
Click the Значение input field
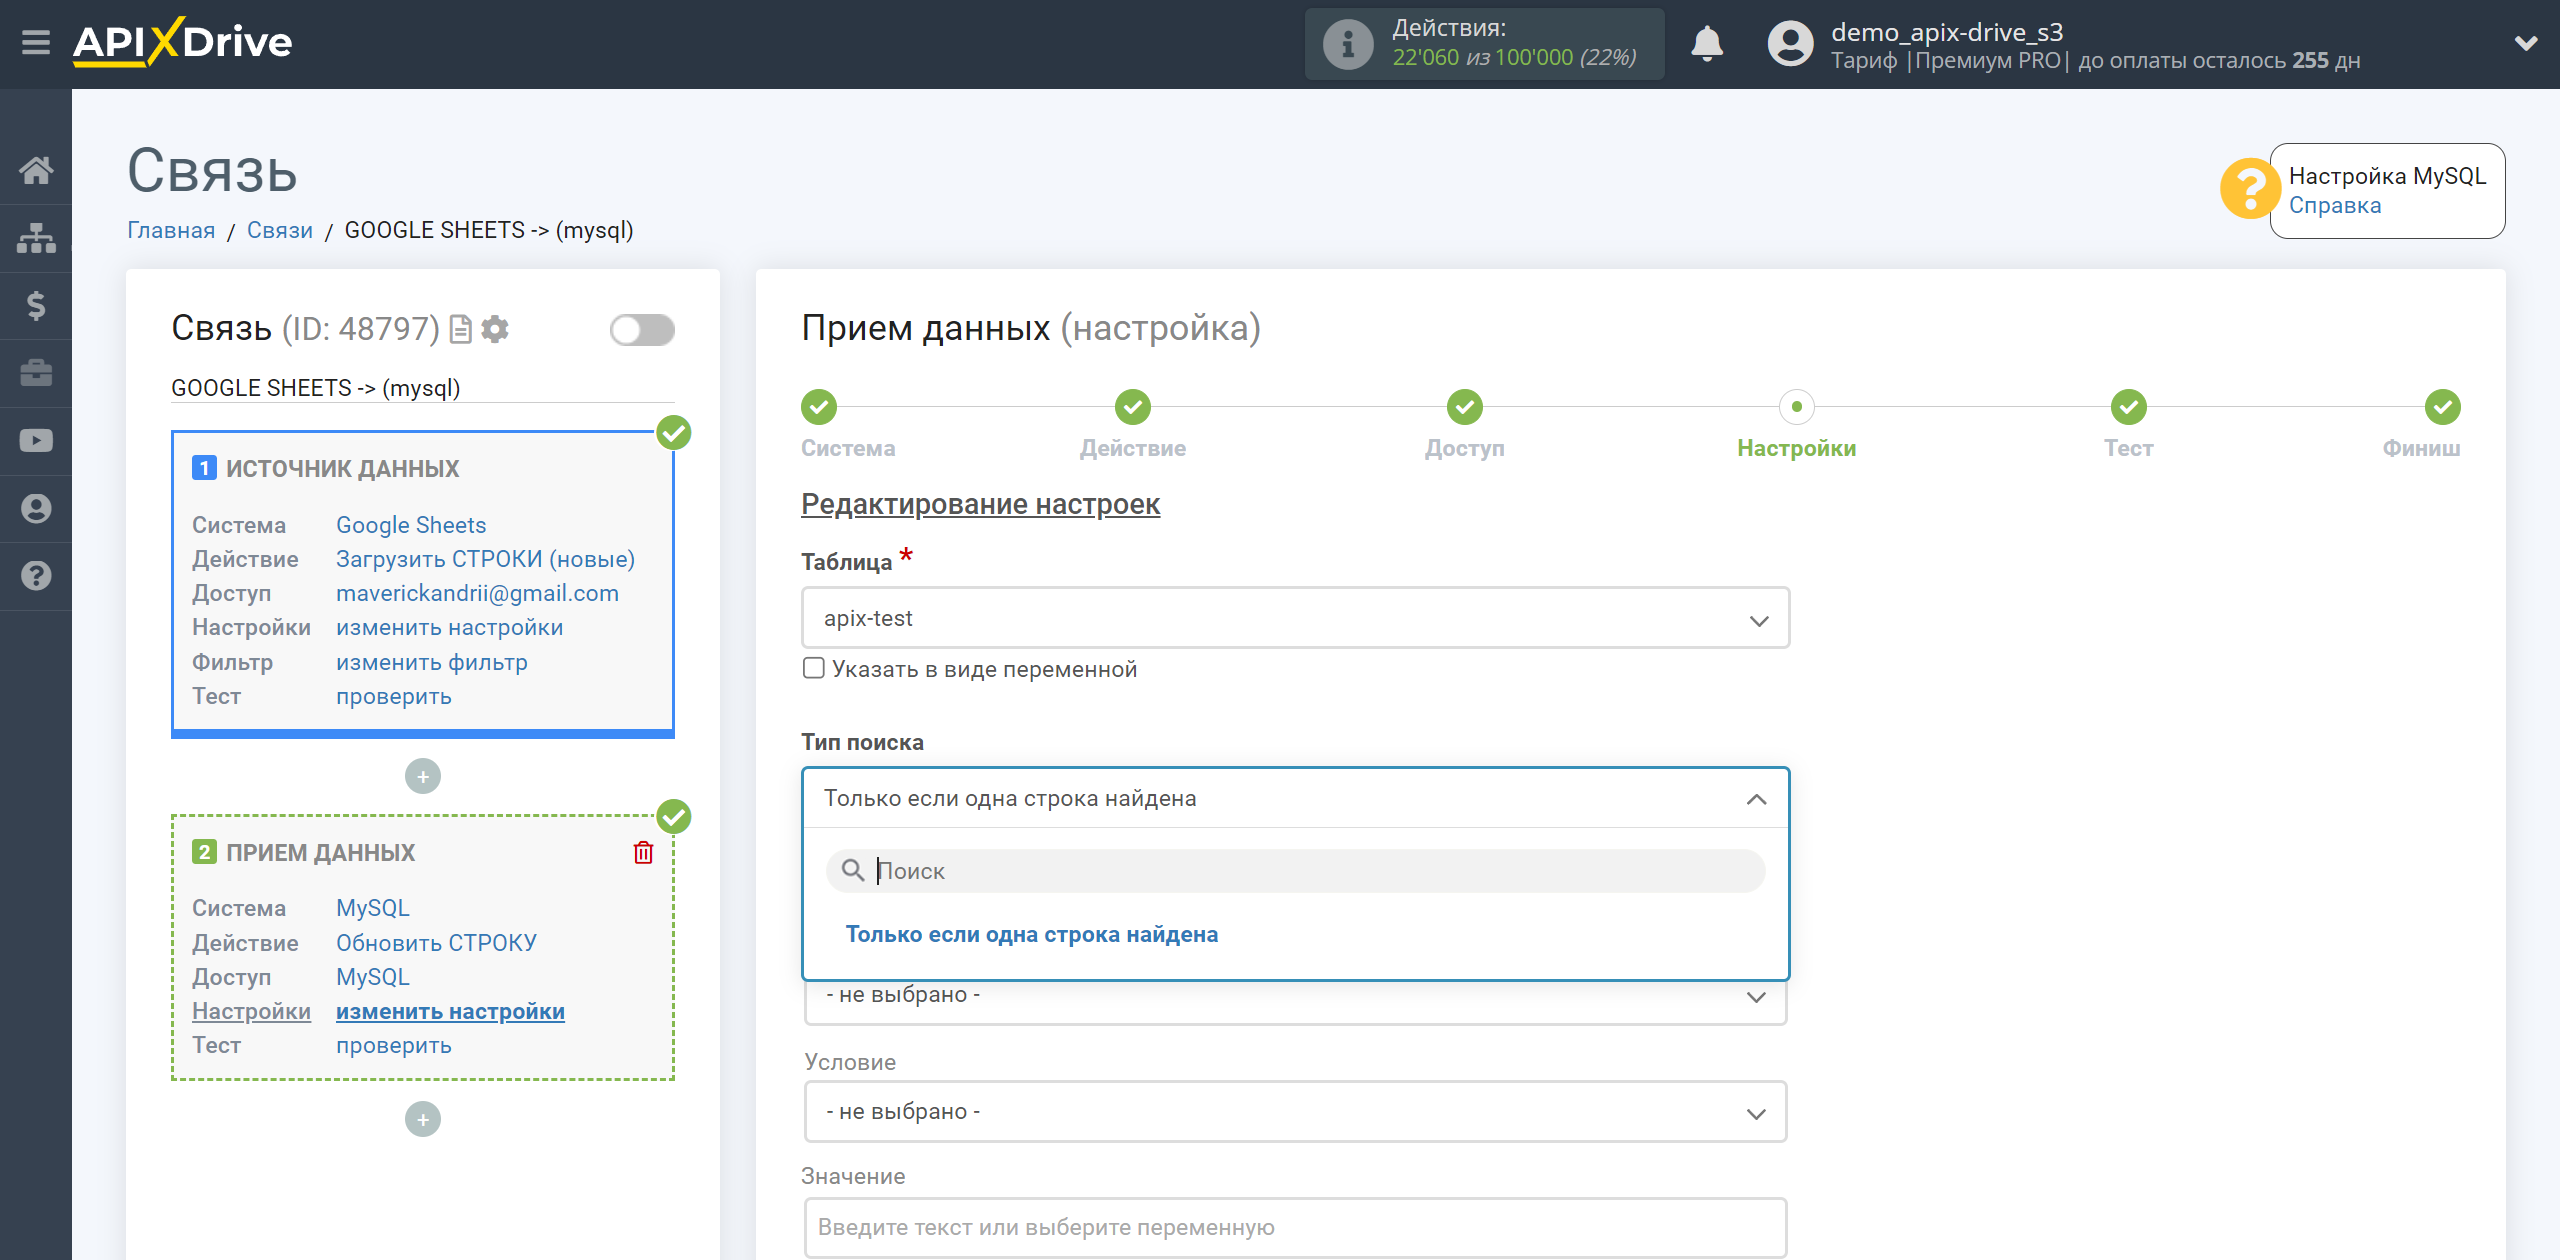pos(1295,1227)
